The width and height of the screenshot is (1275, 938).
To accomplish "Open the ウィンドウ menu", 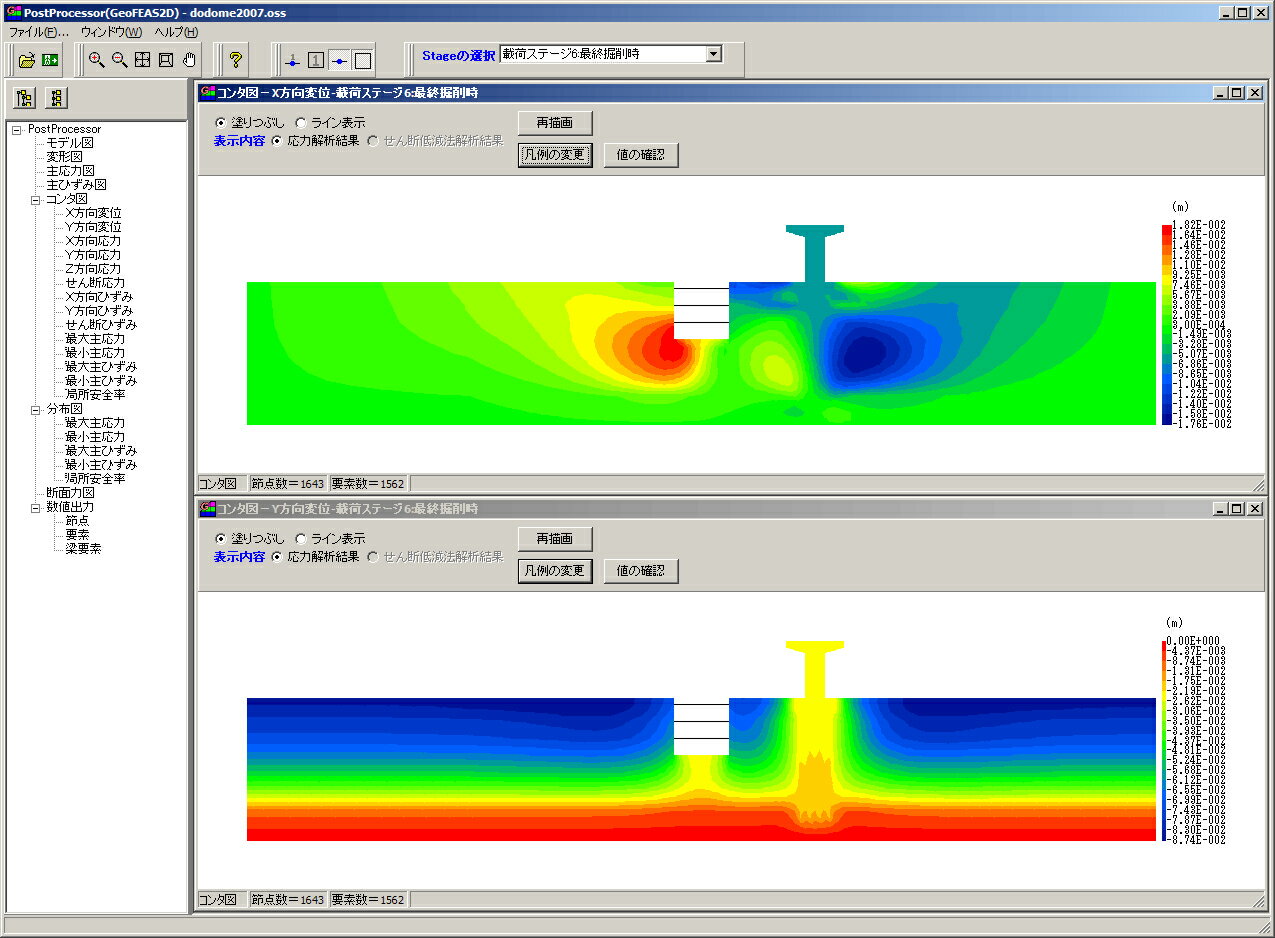I will point(111,32).
